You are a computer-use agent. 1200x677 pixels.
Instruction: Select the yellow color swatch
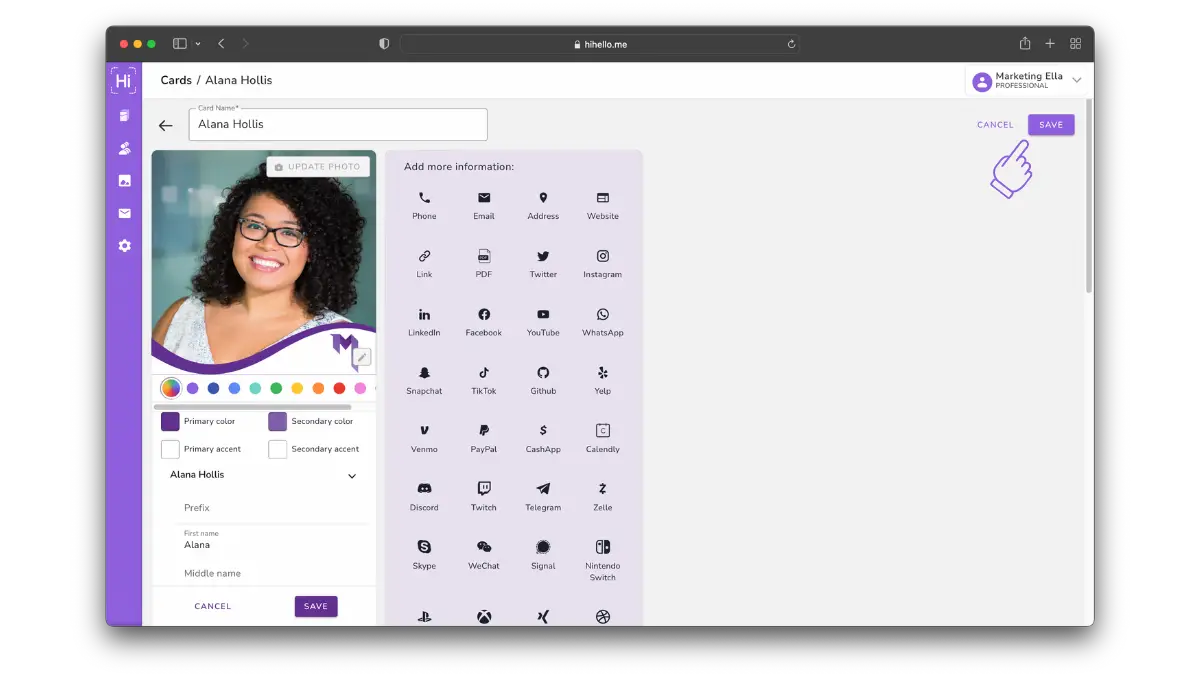click(x=297, y=388)
